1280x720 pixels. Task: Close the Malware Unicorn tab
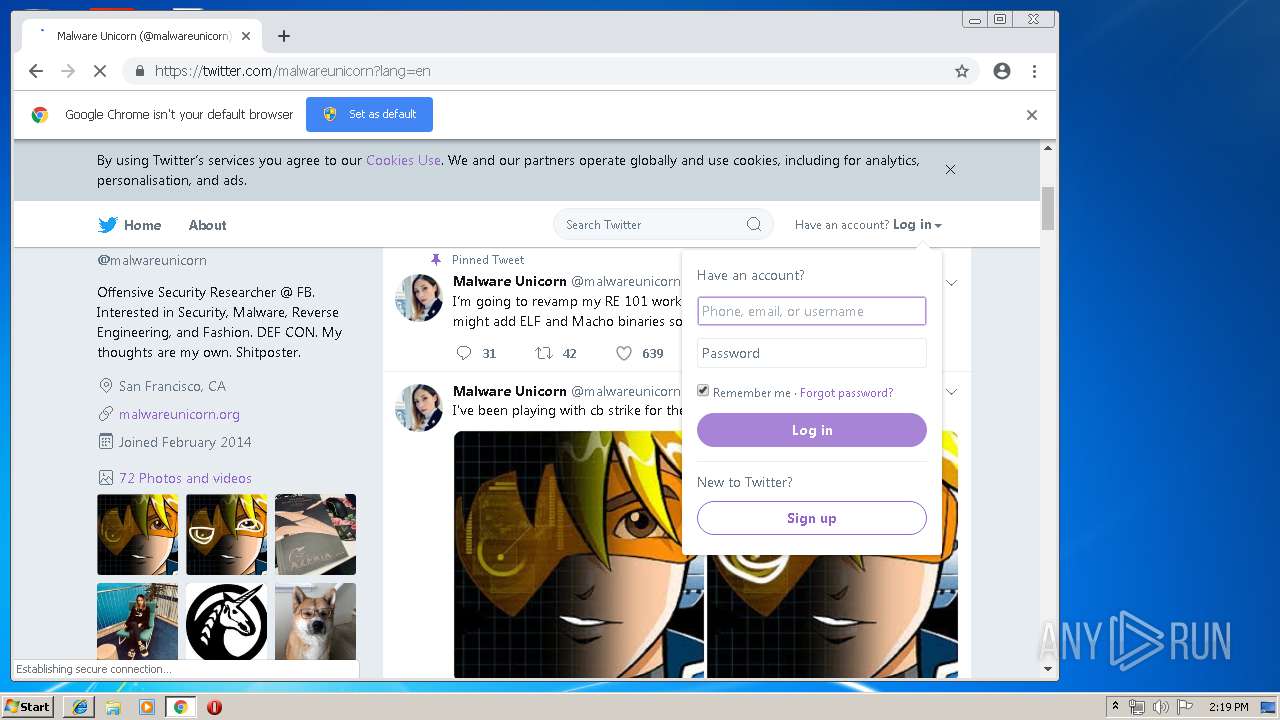coord(246,36)
